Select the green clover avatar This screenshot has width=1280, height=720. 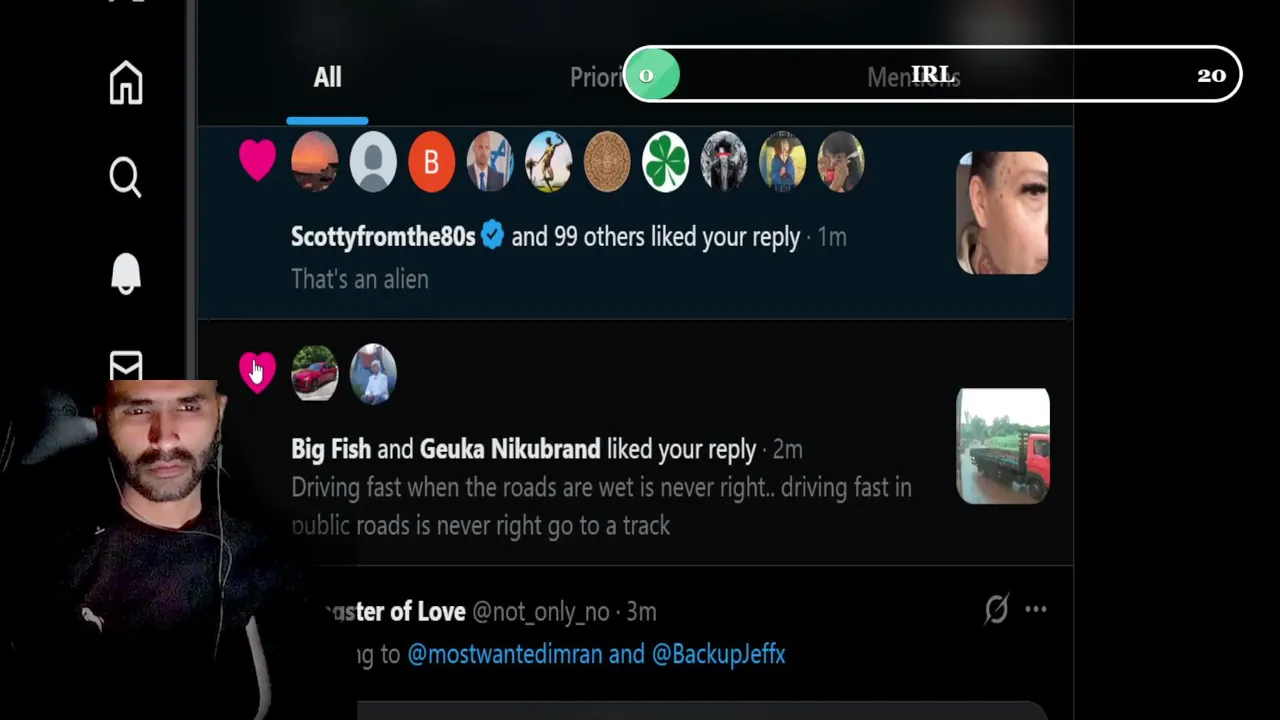coord(665,162)
